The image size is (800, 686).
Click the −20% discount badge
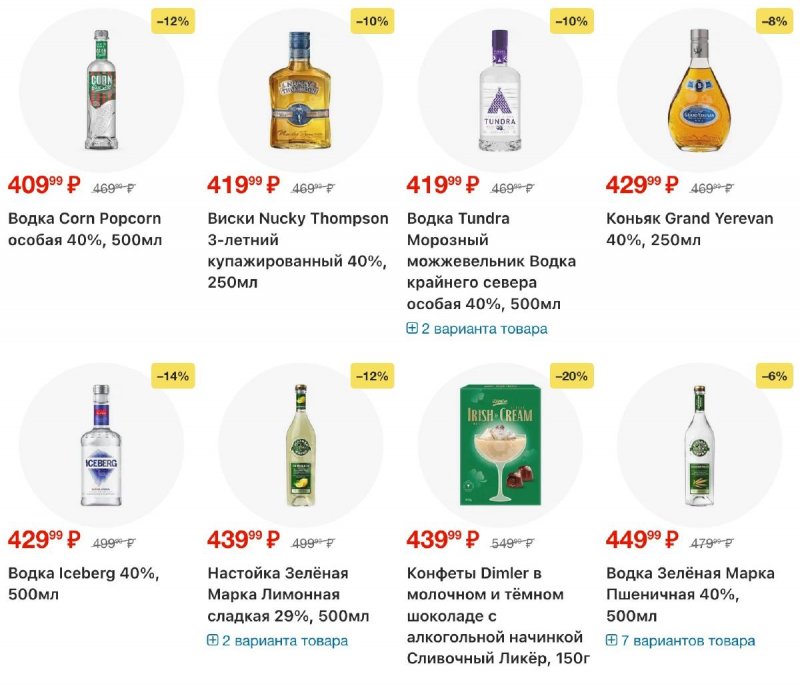(x=573, y=376)
